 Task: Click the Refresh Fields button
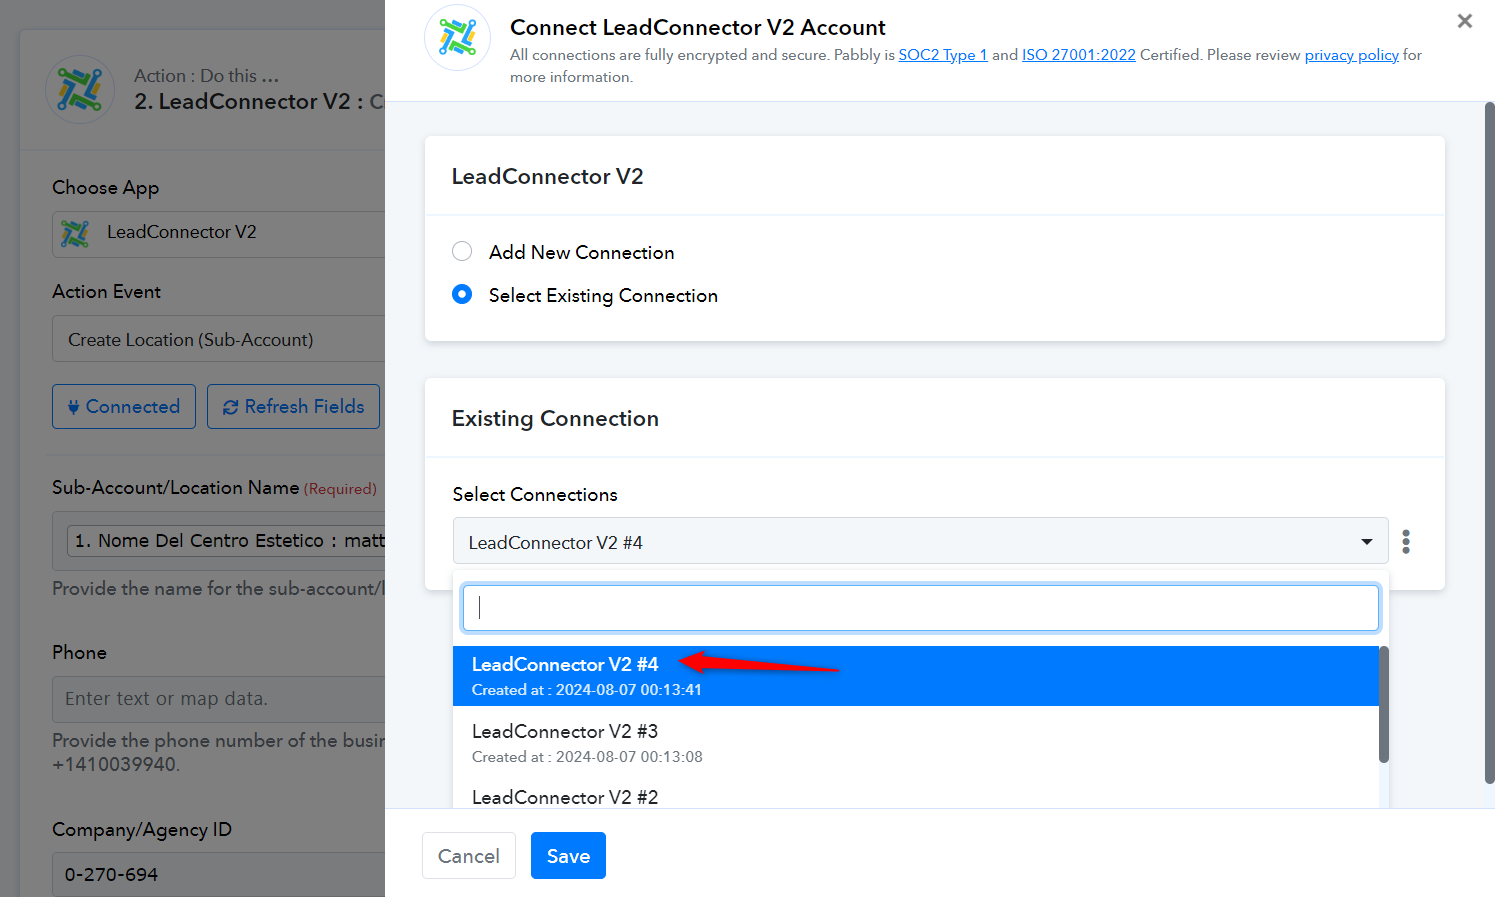(294, 406)
